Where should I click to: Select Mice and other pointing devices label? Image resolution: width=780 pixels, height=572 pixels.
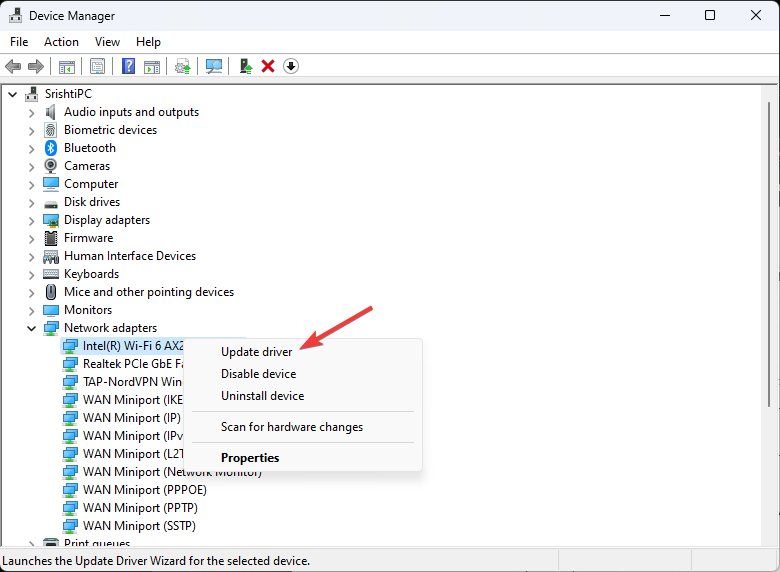click(149, 292)
